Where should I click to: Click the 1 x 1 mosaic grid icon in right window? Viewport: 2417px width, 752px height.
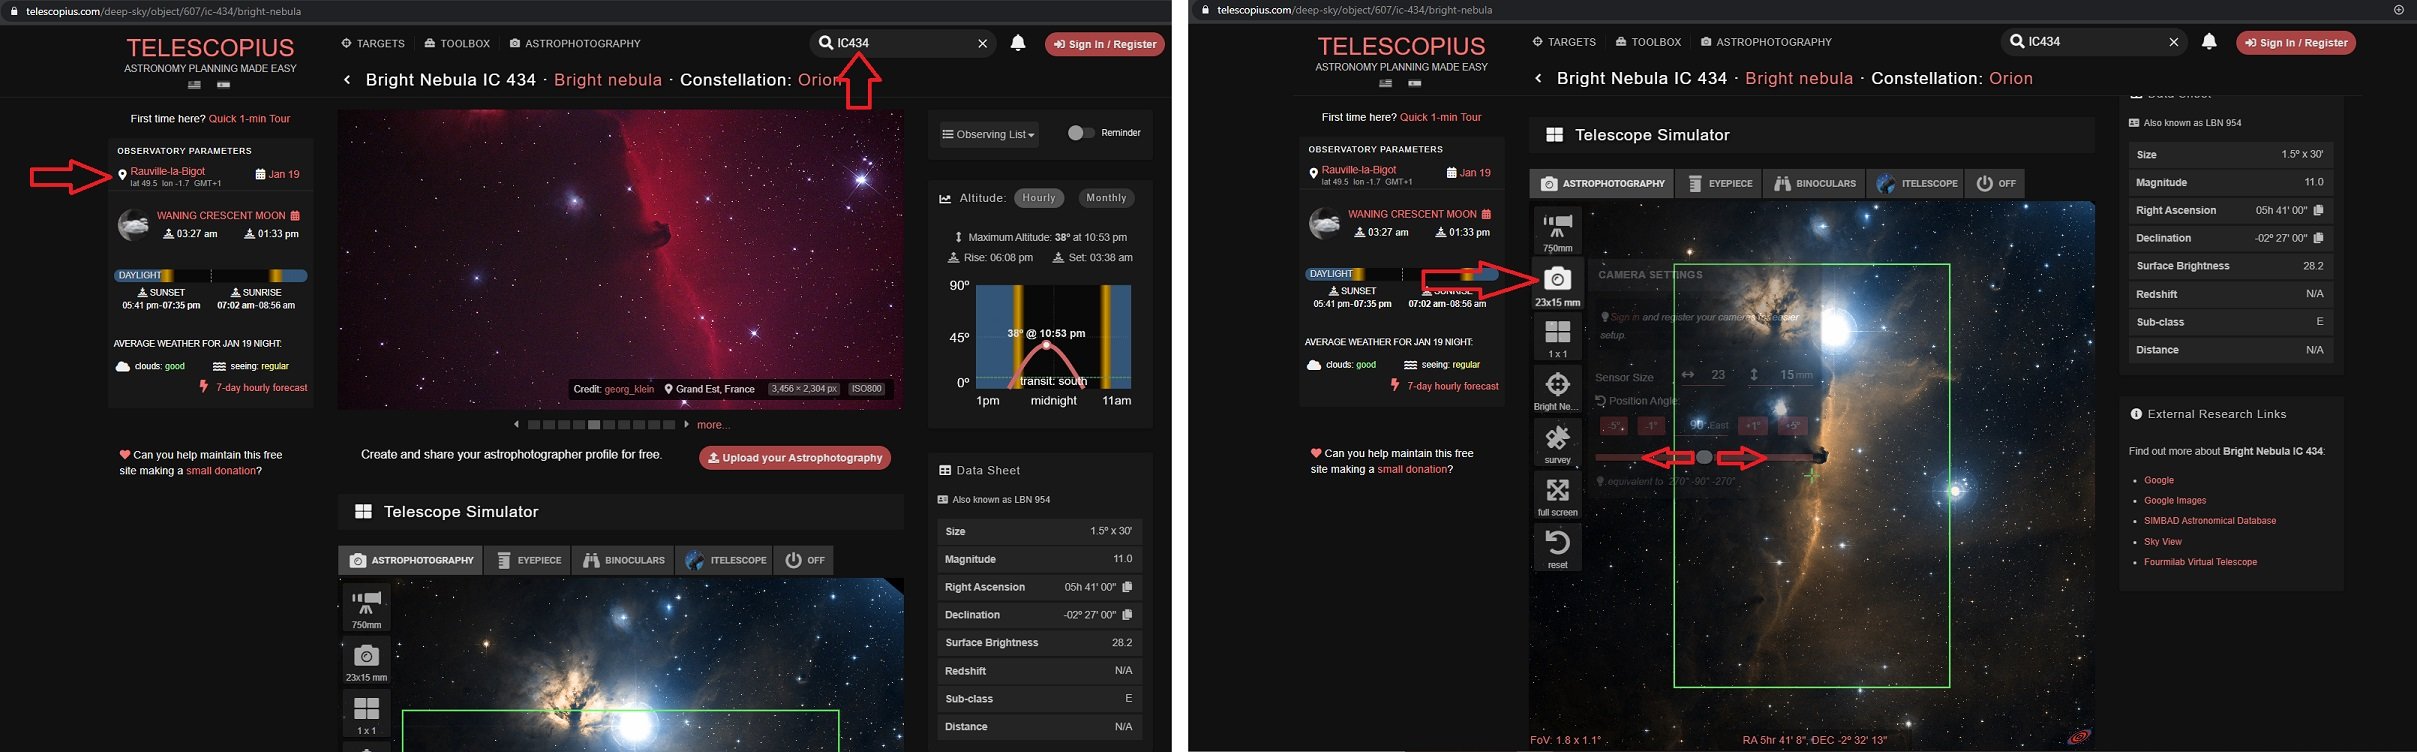pyautogui.click(x=1557, y=337)
